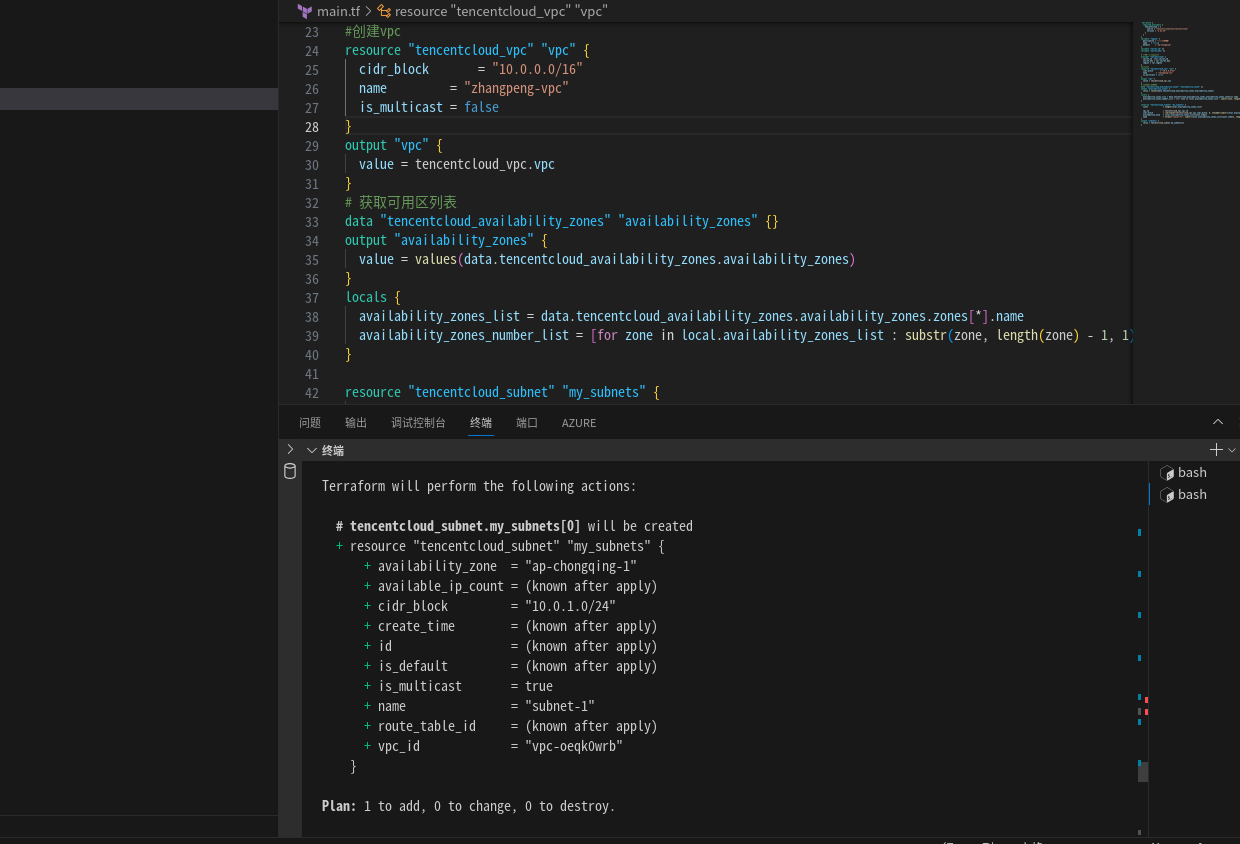Click resource "tencentcloud_vpc" breadcrumb segment
Screen dimensions: 1240x844
pyautogui.click(x=501, y=11)
